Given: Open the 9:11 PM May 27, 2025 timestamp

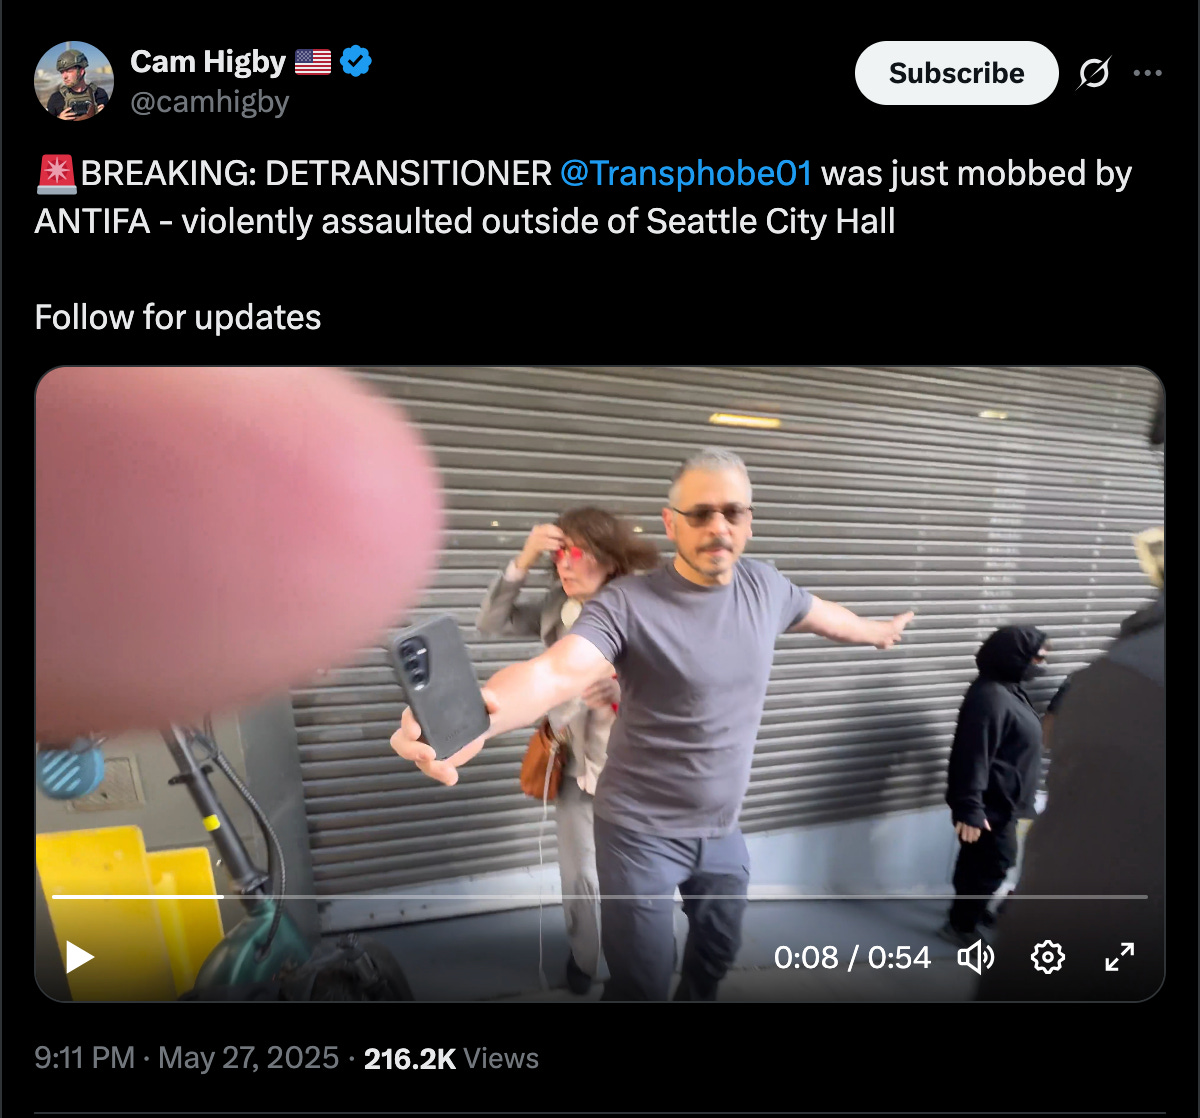Looking at the screenshot, I should tap(187, 1058).
